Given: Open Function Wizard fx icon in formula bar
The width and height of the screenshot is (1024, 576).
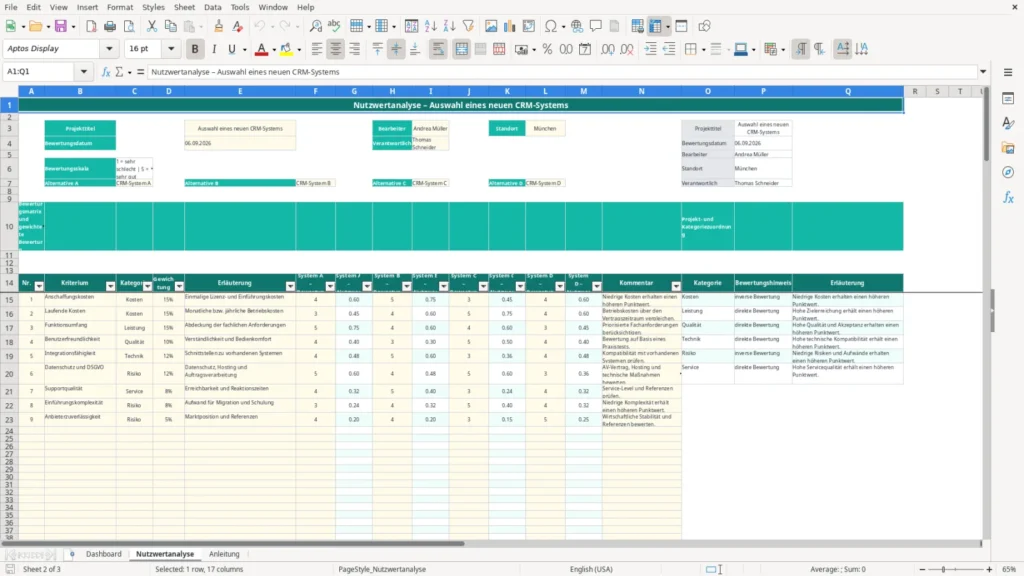Looking at the screenshot, I should [106, 72].
